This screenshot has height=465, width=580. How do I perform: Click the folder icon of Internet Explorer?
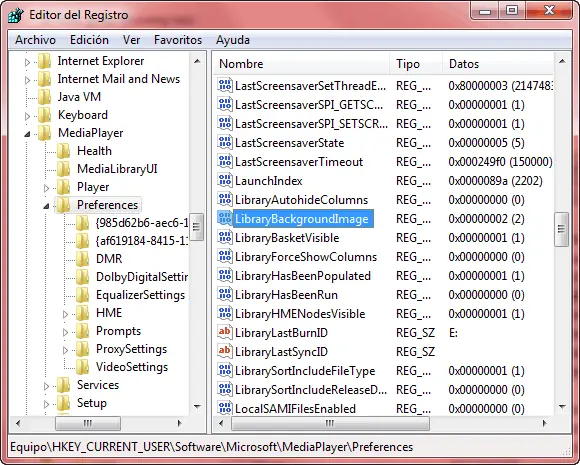tap(45, 61)
